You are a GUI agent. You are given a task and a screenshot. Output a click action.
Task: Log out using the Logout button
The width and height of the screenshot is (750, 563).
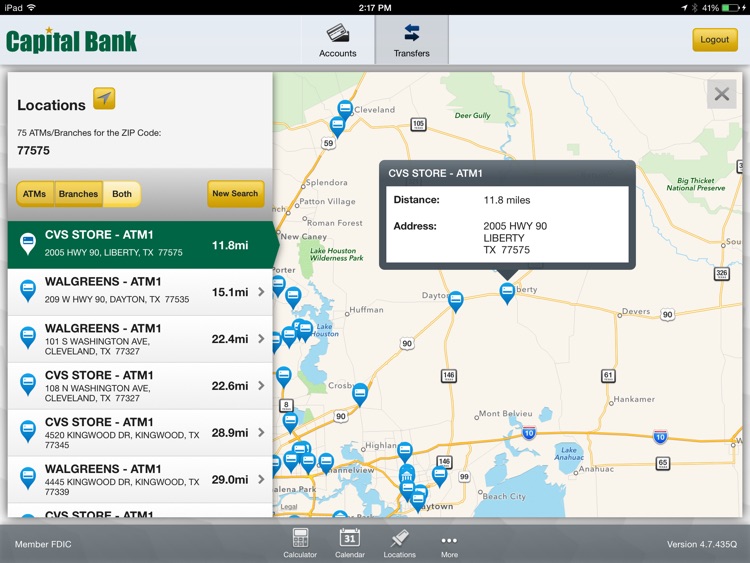click(715, 40)
